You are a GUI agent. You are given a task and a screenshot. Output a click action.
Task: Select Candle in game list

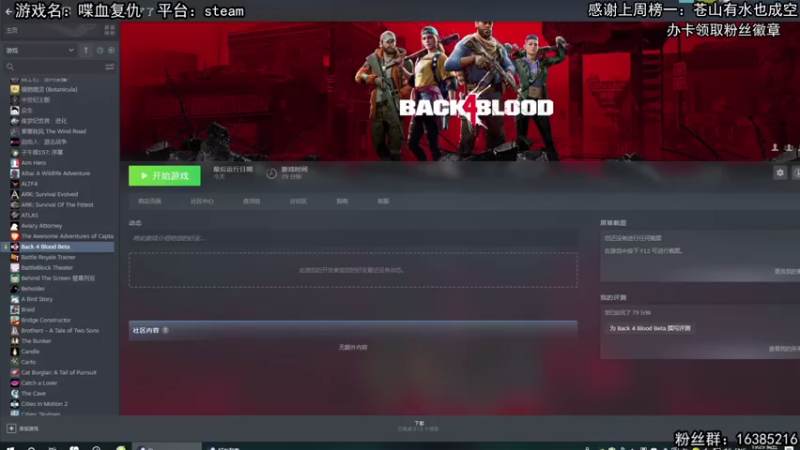[x=30, y=352]
